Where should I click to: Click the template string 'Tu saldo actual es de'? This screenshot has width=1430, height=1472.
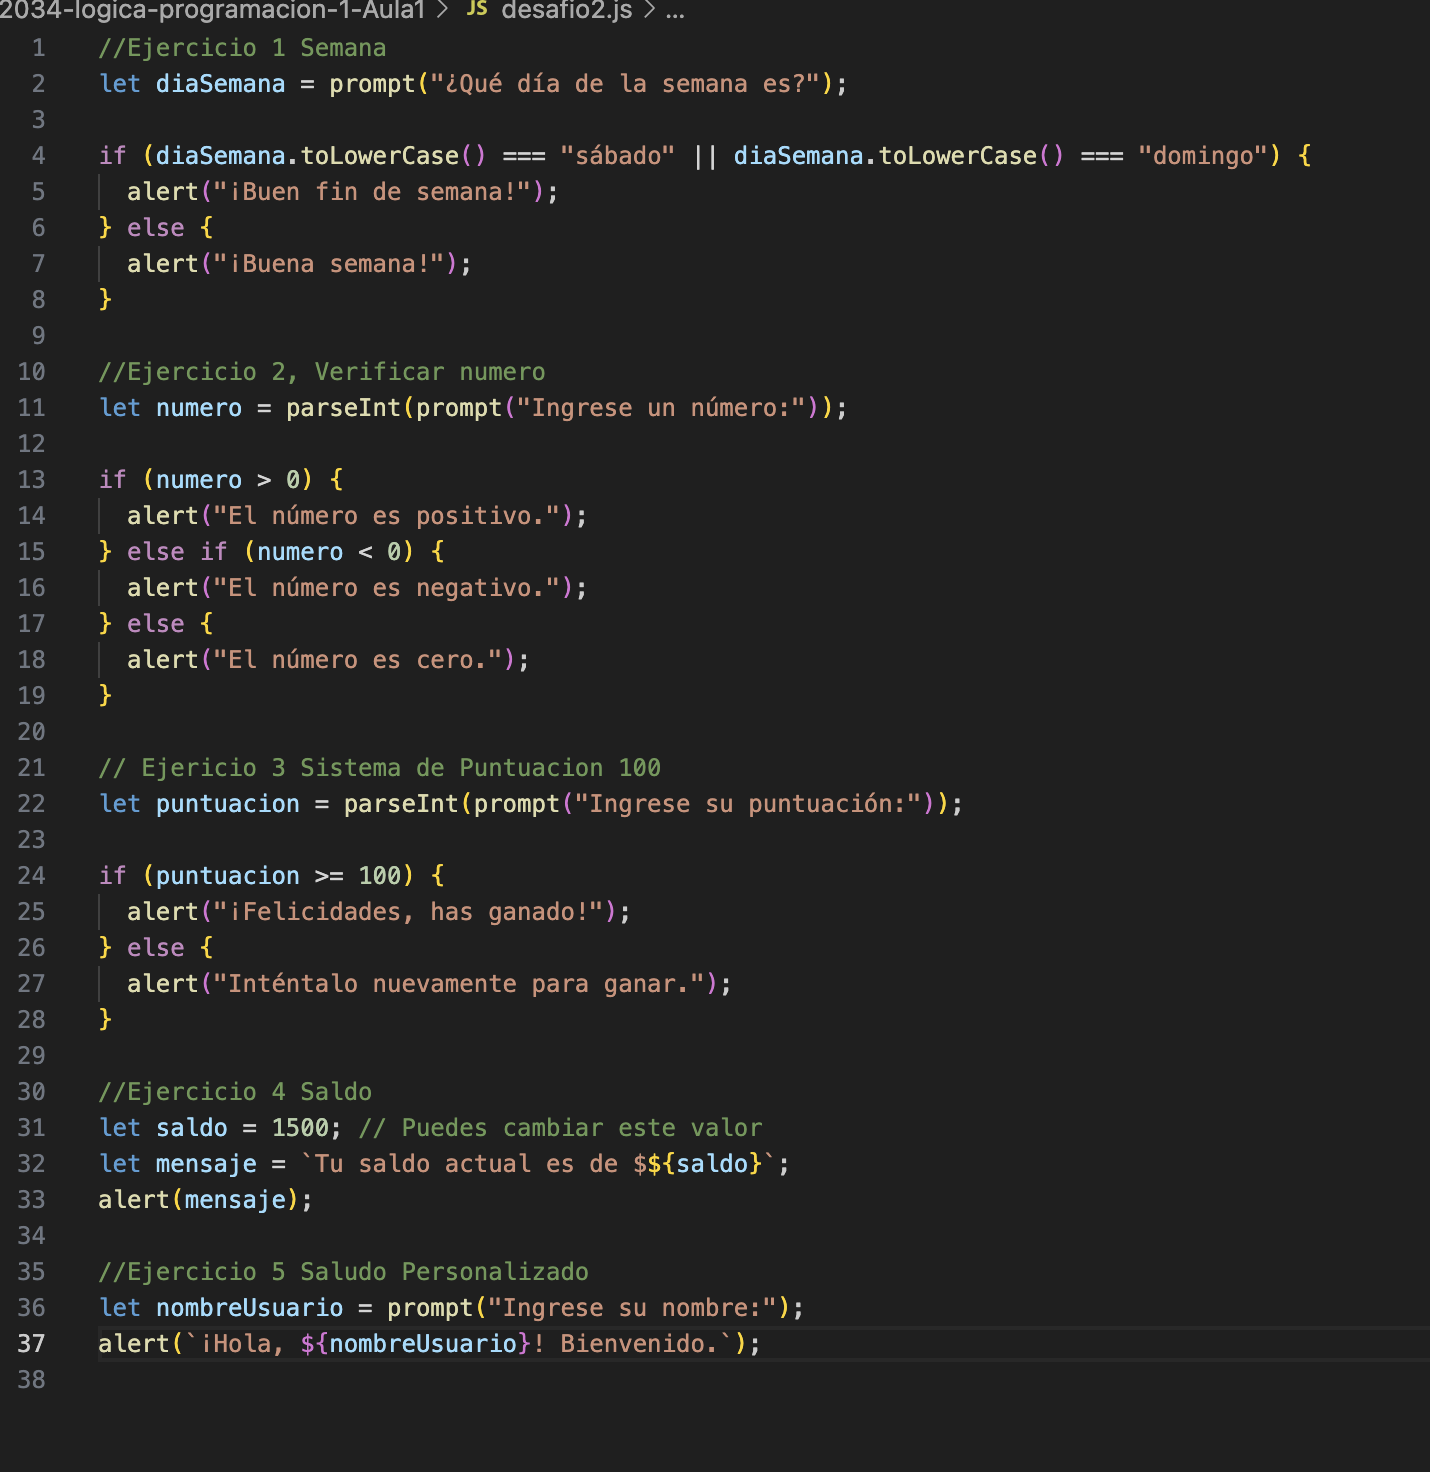pyautogui.click(x=466, y=1164)
